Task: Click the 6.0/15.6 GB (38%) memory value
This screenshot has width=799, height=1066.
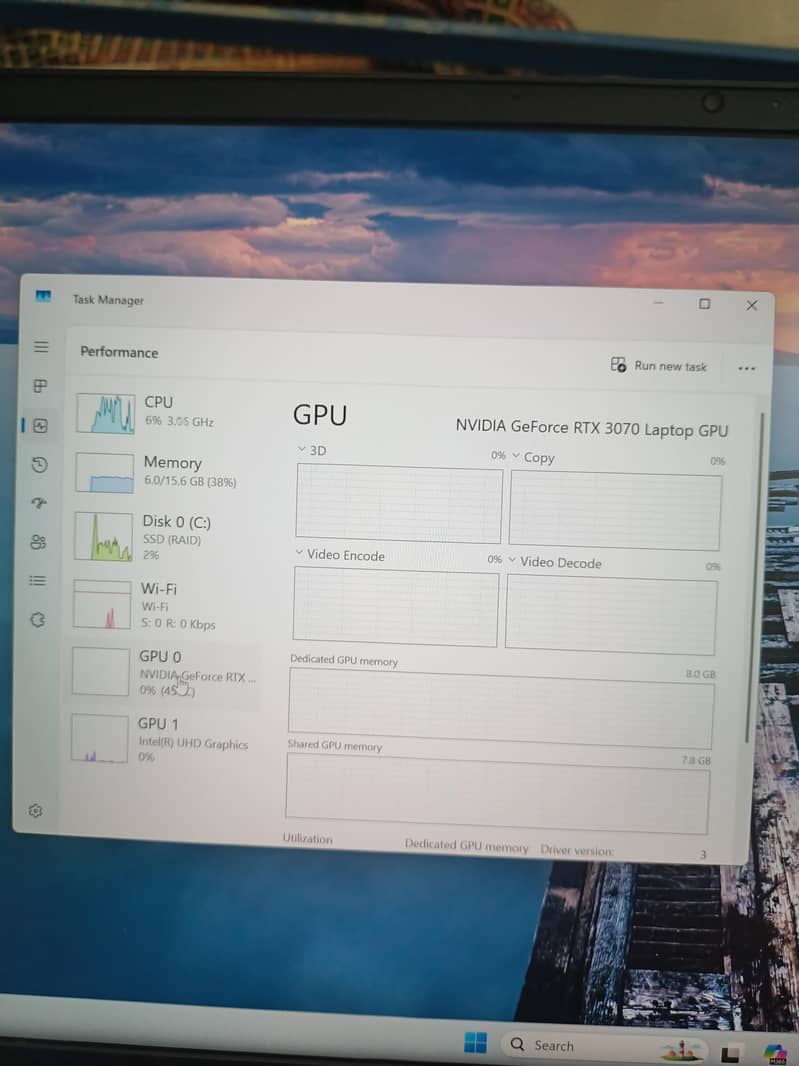Action: [190, 481]
